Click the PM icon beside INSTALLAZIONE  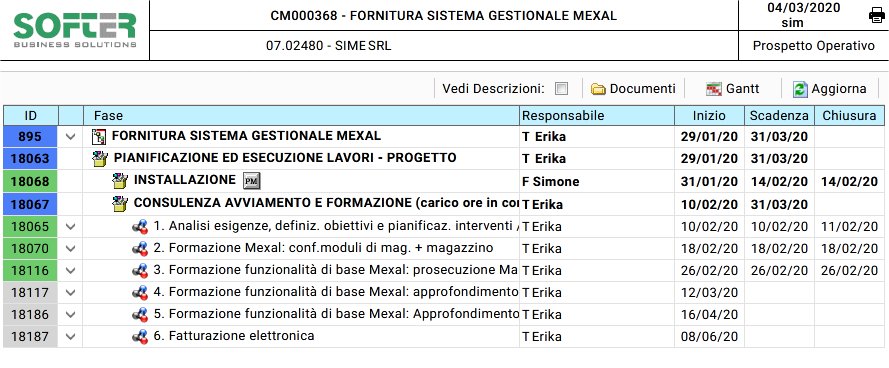251,181
